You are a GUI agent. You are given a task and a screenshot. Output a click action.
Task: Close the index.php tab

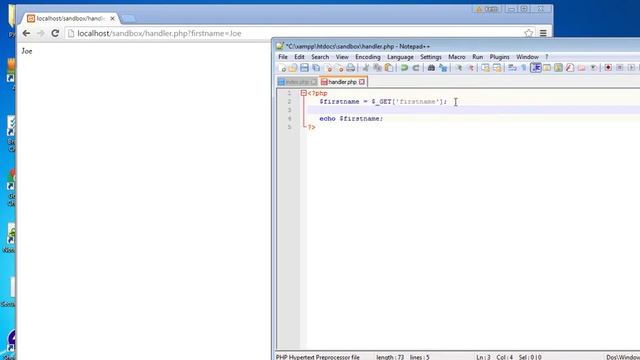[313, 82]
